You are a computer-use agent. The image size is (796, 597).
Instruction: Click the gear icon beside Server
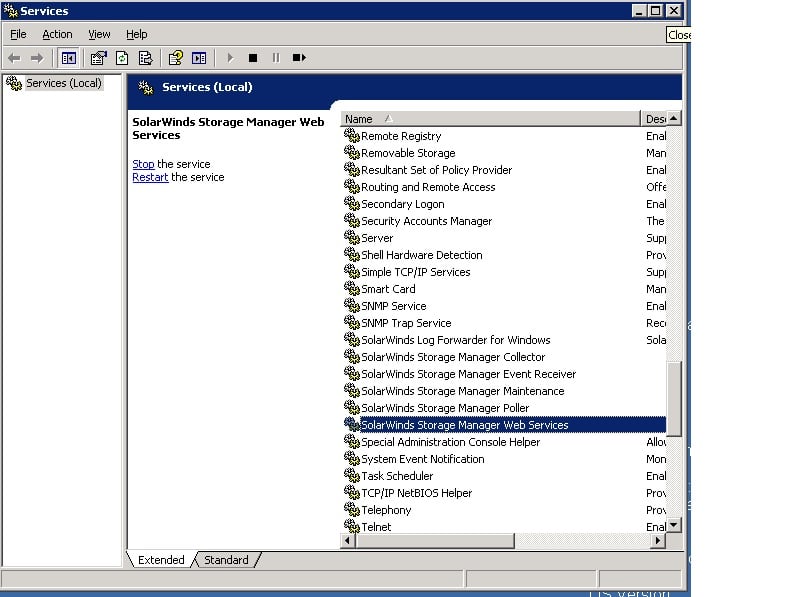[x=352, y=237]
